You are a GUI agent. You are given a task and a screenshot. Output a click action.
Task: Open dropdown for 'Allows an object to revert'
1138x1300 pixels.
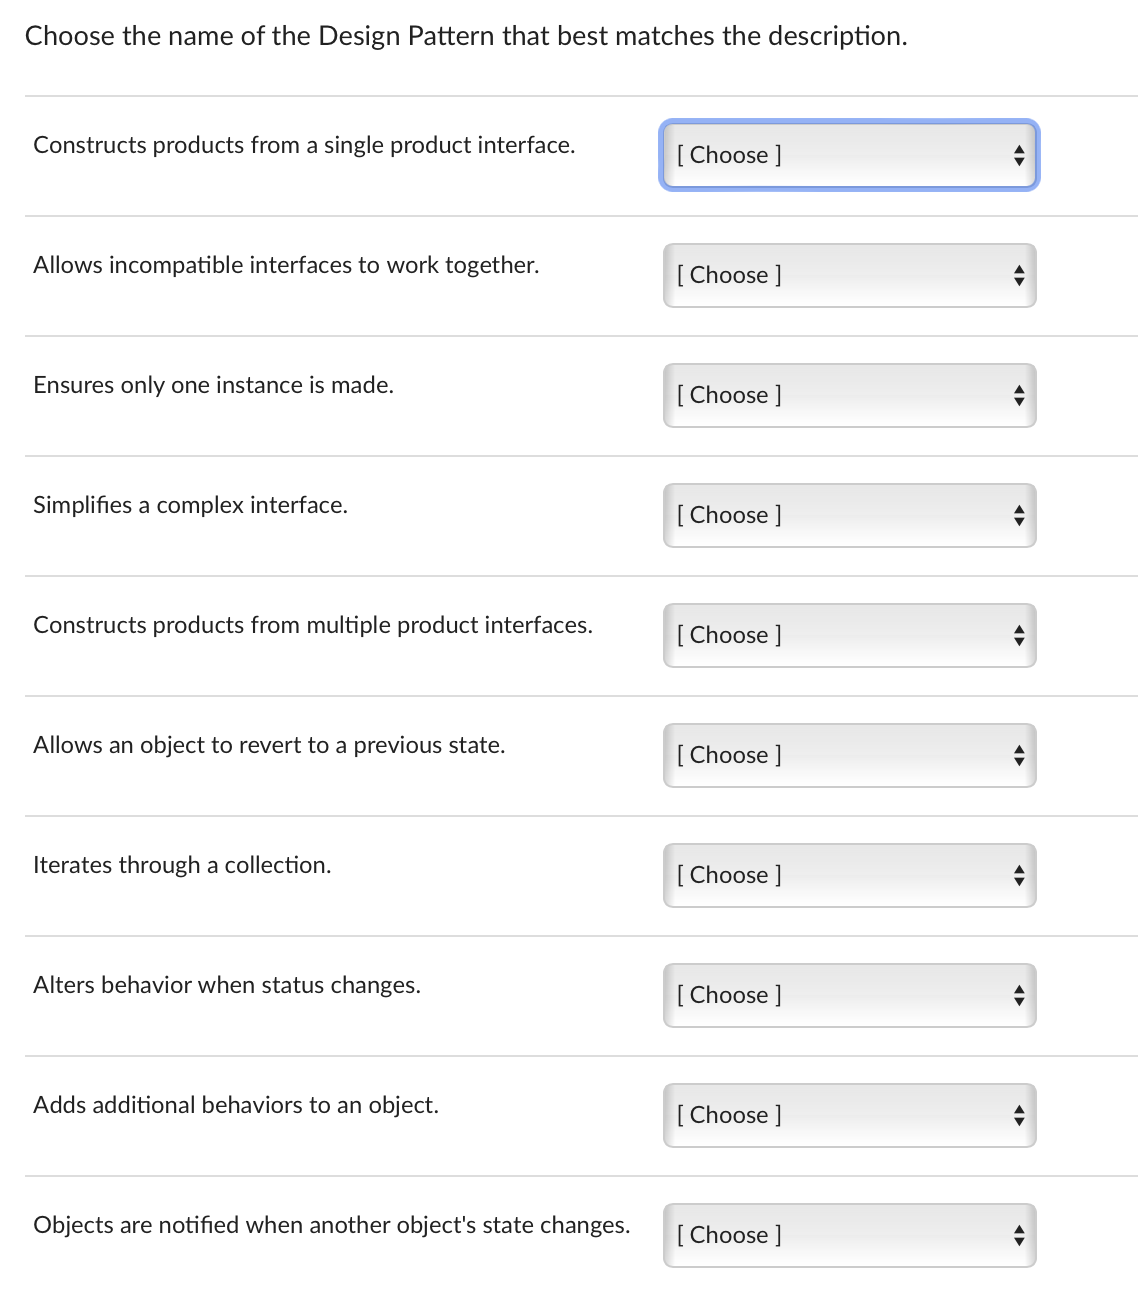(848, 755)
